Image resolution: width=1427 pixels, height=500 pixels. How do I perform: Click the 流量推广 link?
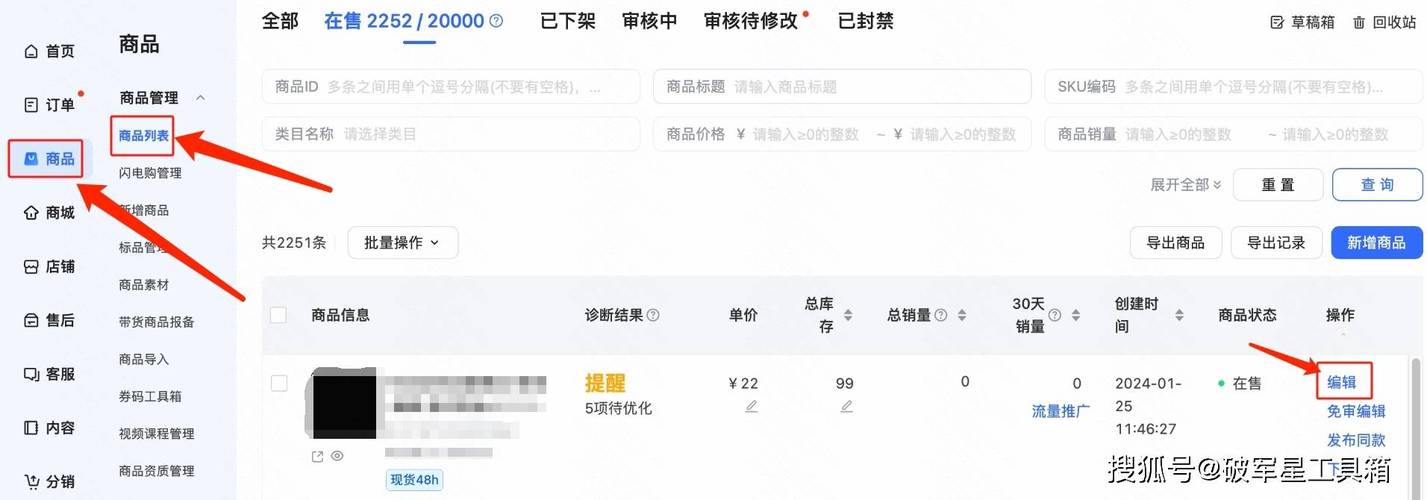coord(1060,411)
